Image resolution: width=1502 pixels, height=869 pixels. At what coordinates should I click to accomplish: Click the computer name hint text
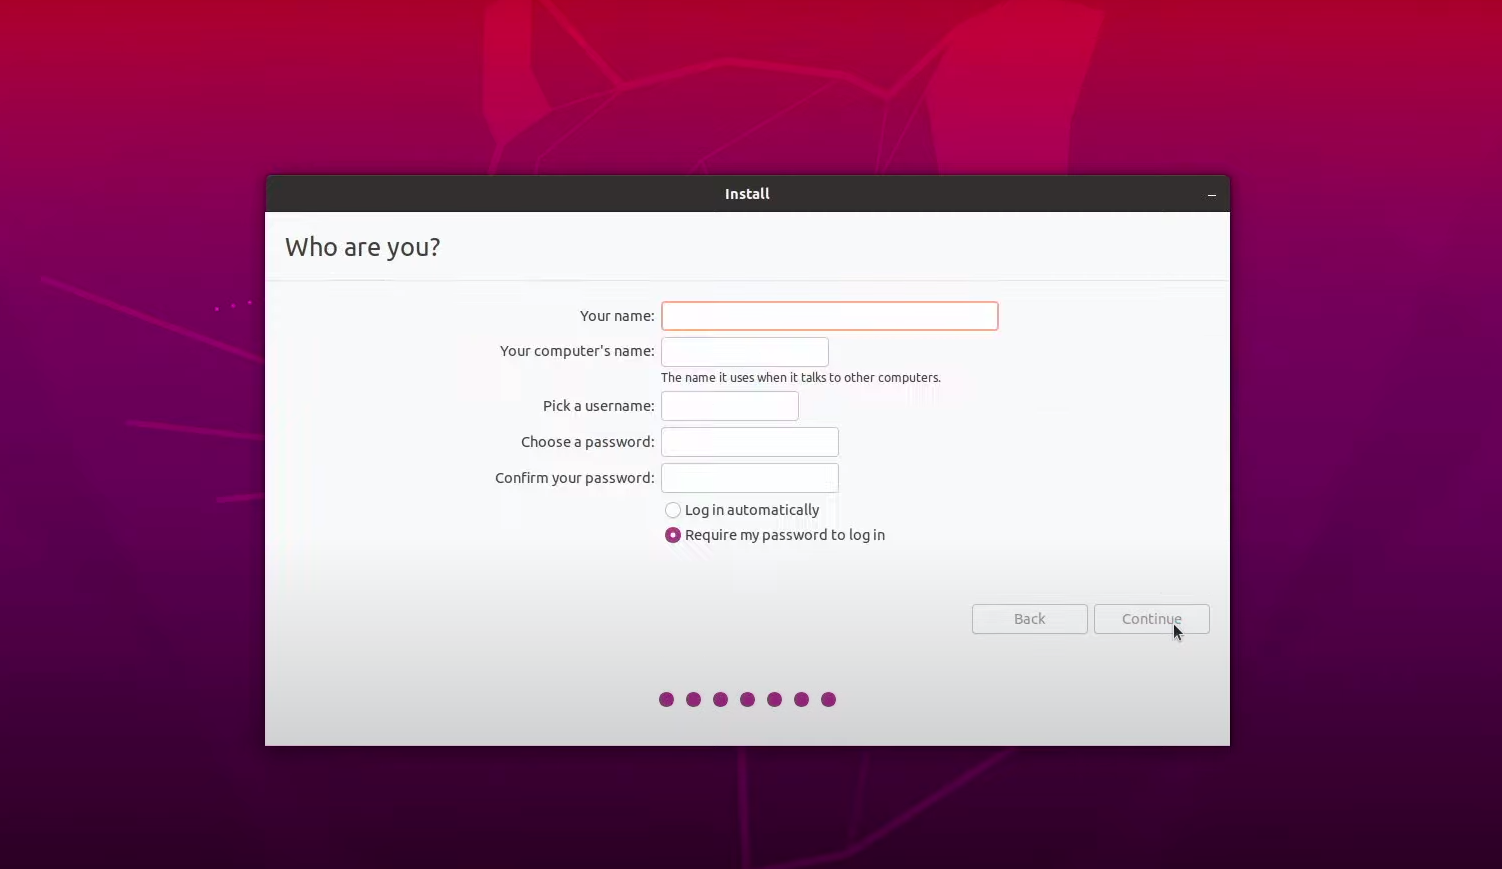[800, 378]
